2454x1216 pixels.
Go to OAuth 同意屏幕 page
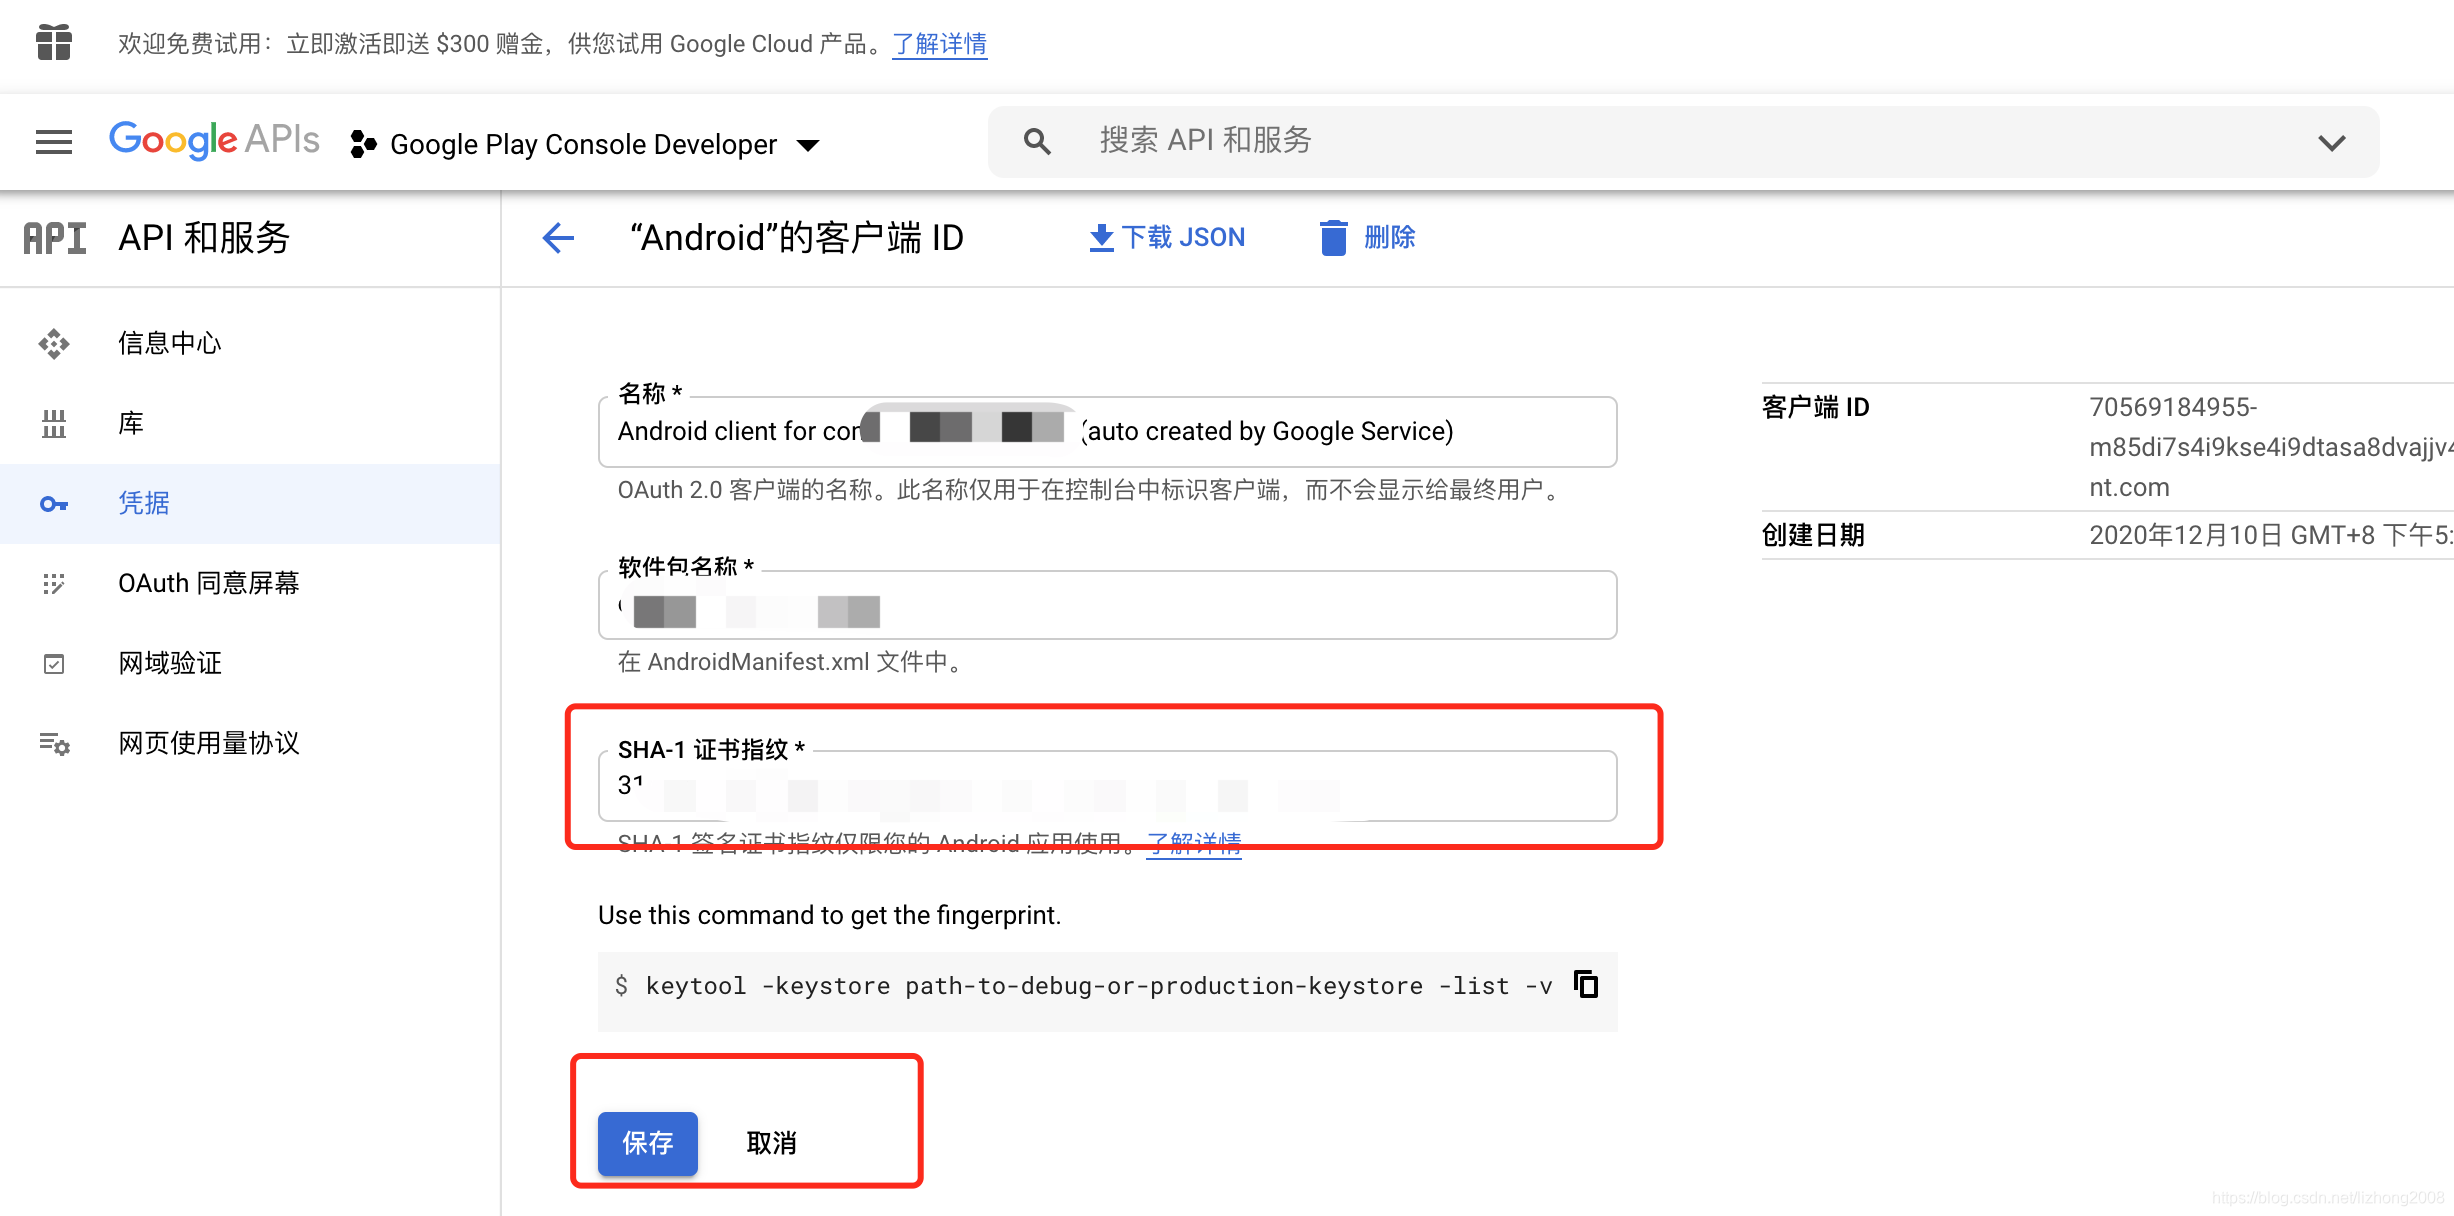[208, 583]
